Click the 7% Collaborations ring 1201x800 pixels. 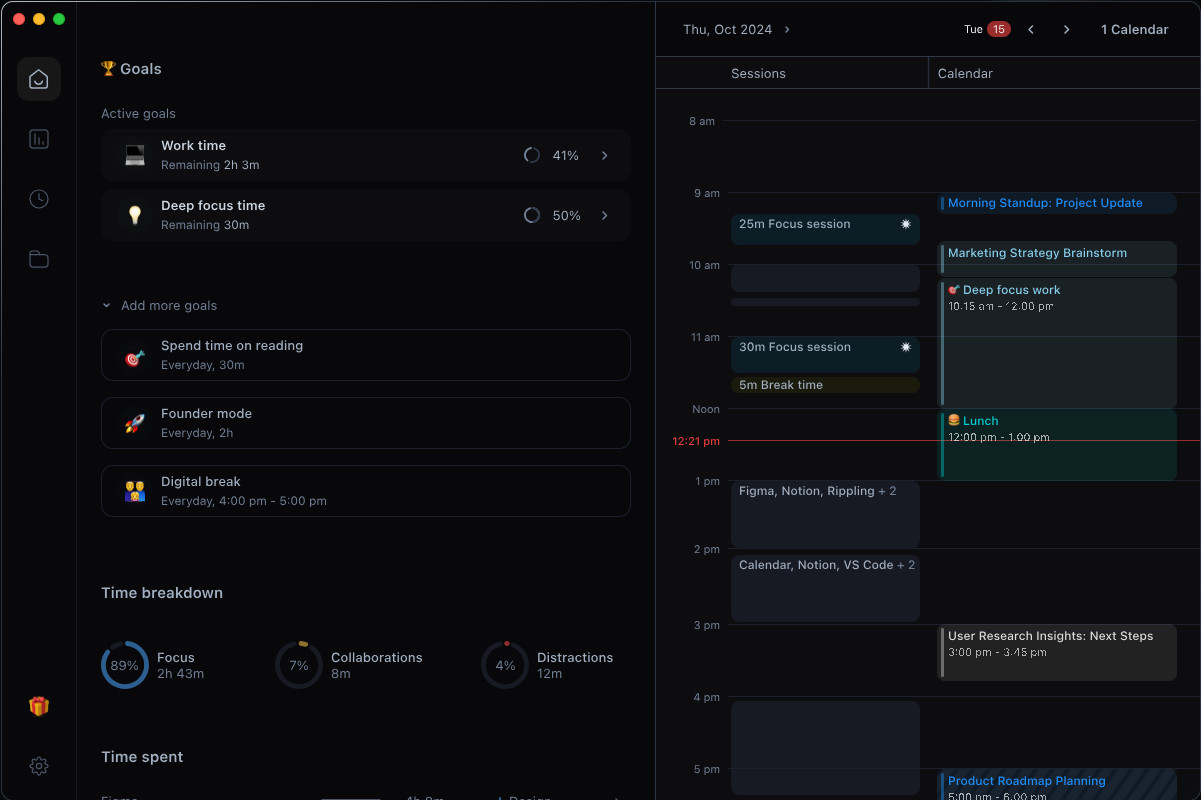click(299, 665)
